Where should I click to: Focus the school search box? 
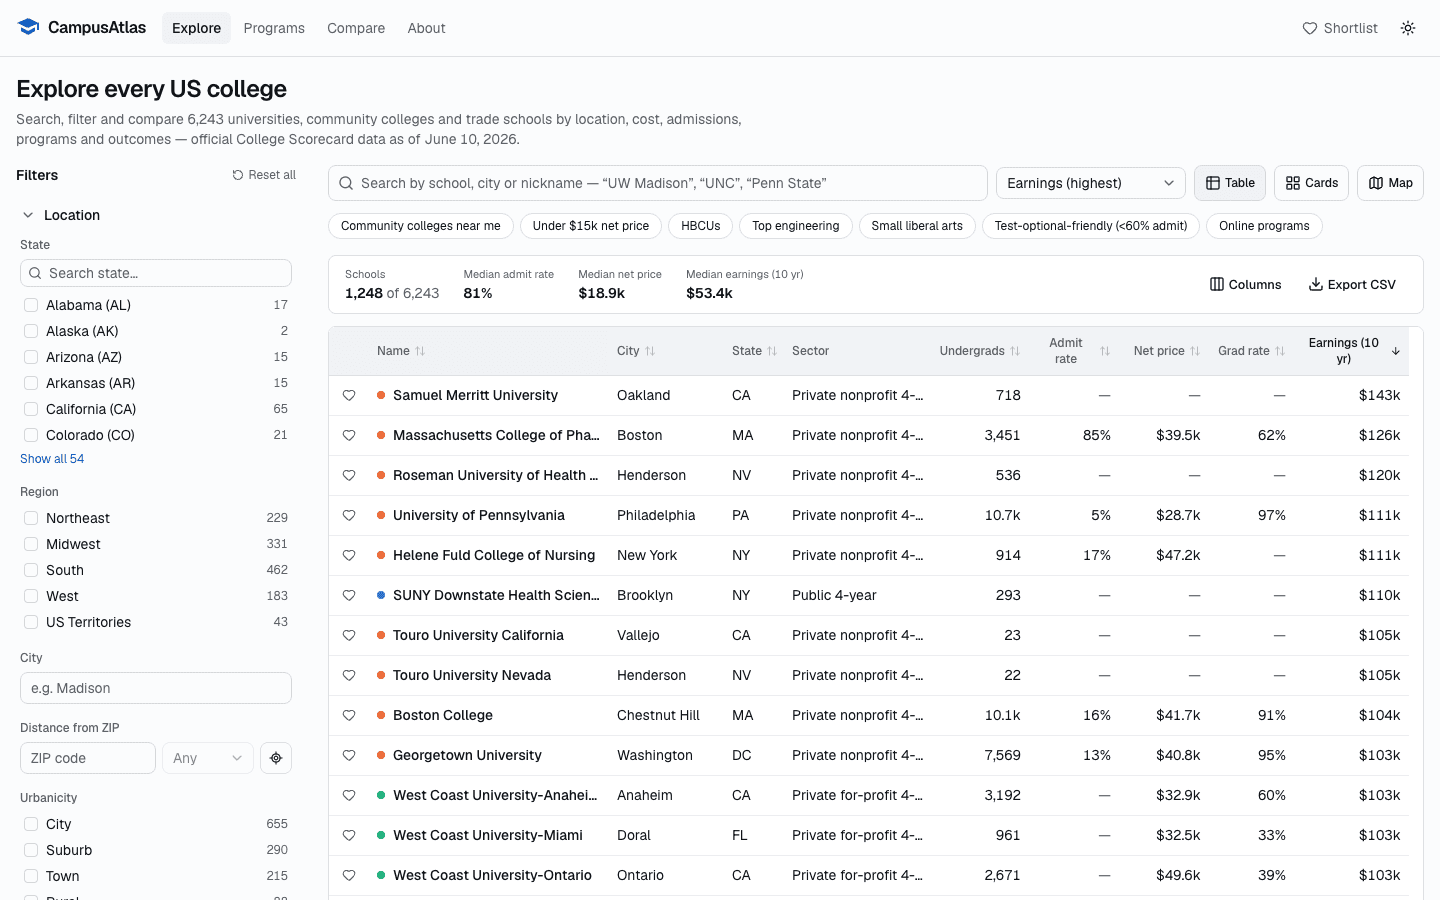(x=658, y=183)
